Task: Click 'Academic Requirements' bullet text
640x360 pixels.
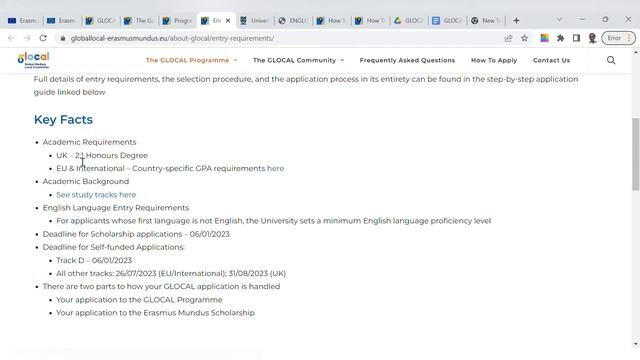Action: [x=89, y=142]
